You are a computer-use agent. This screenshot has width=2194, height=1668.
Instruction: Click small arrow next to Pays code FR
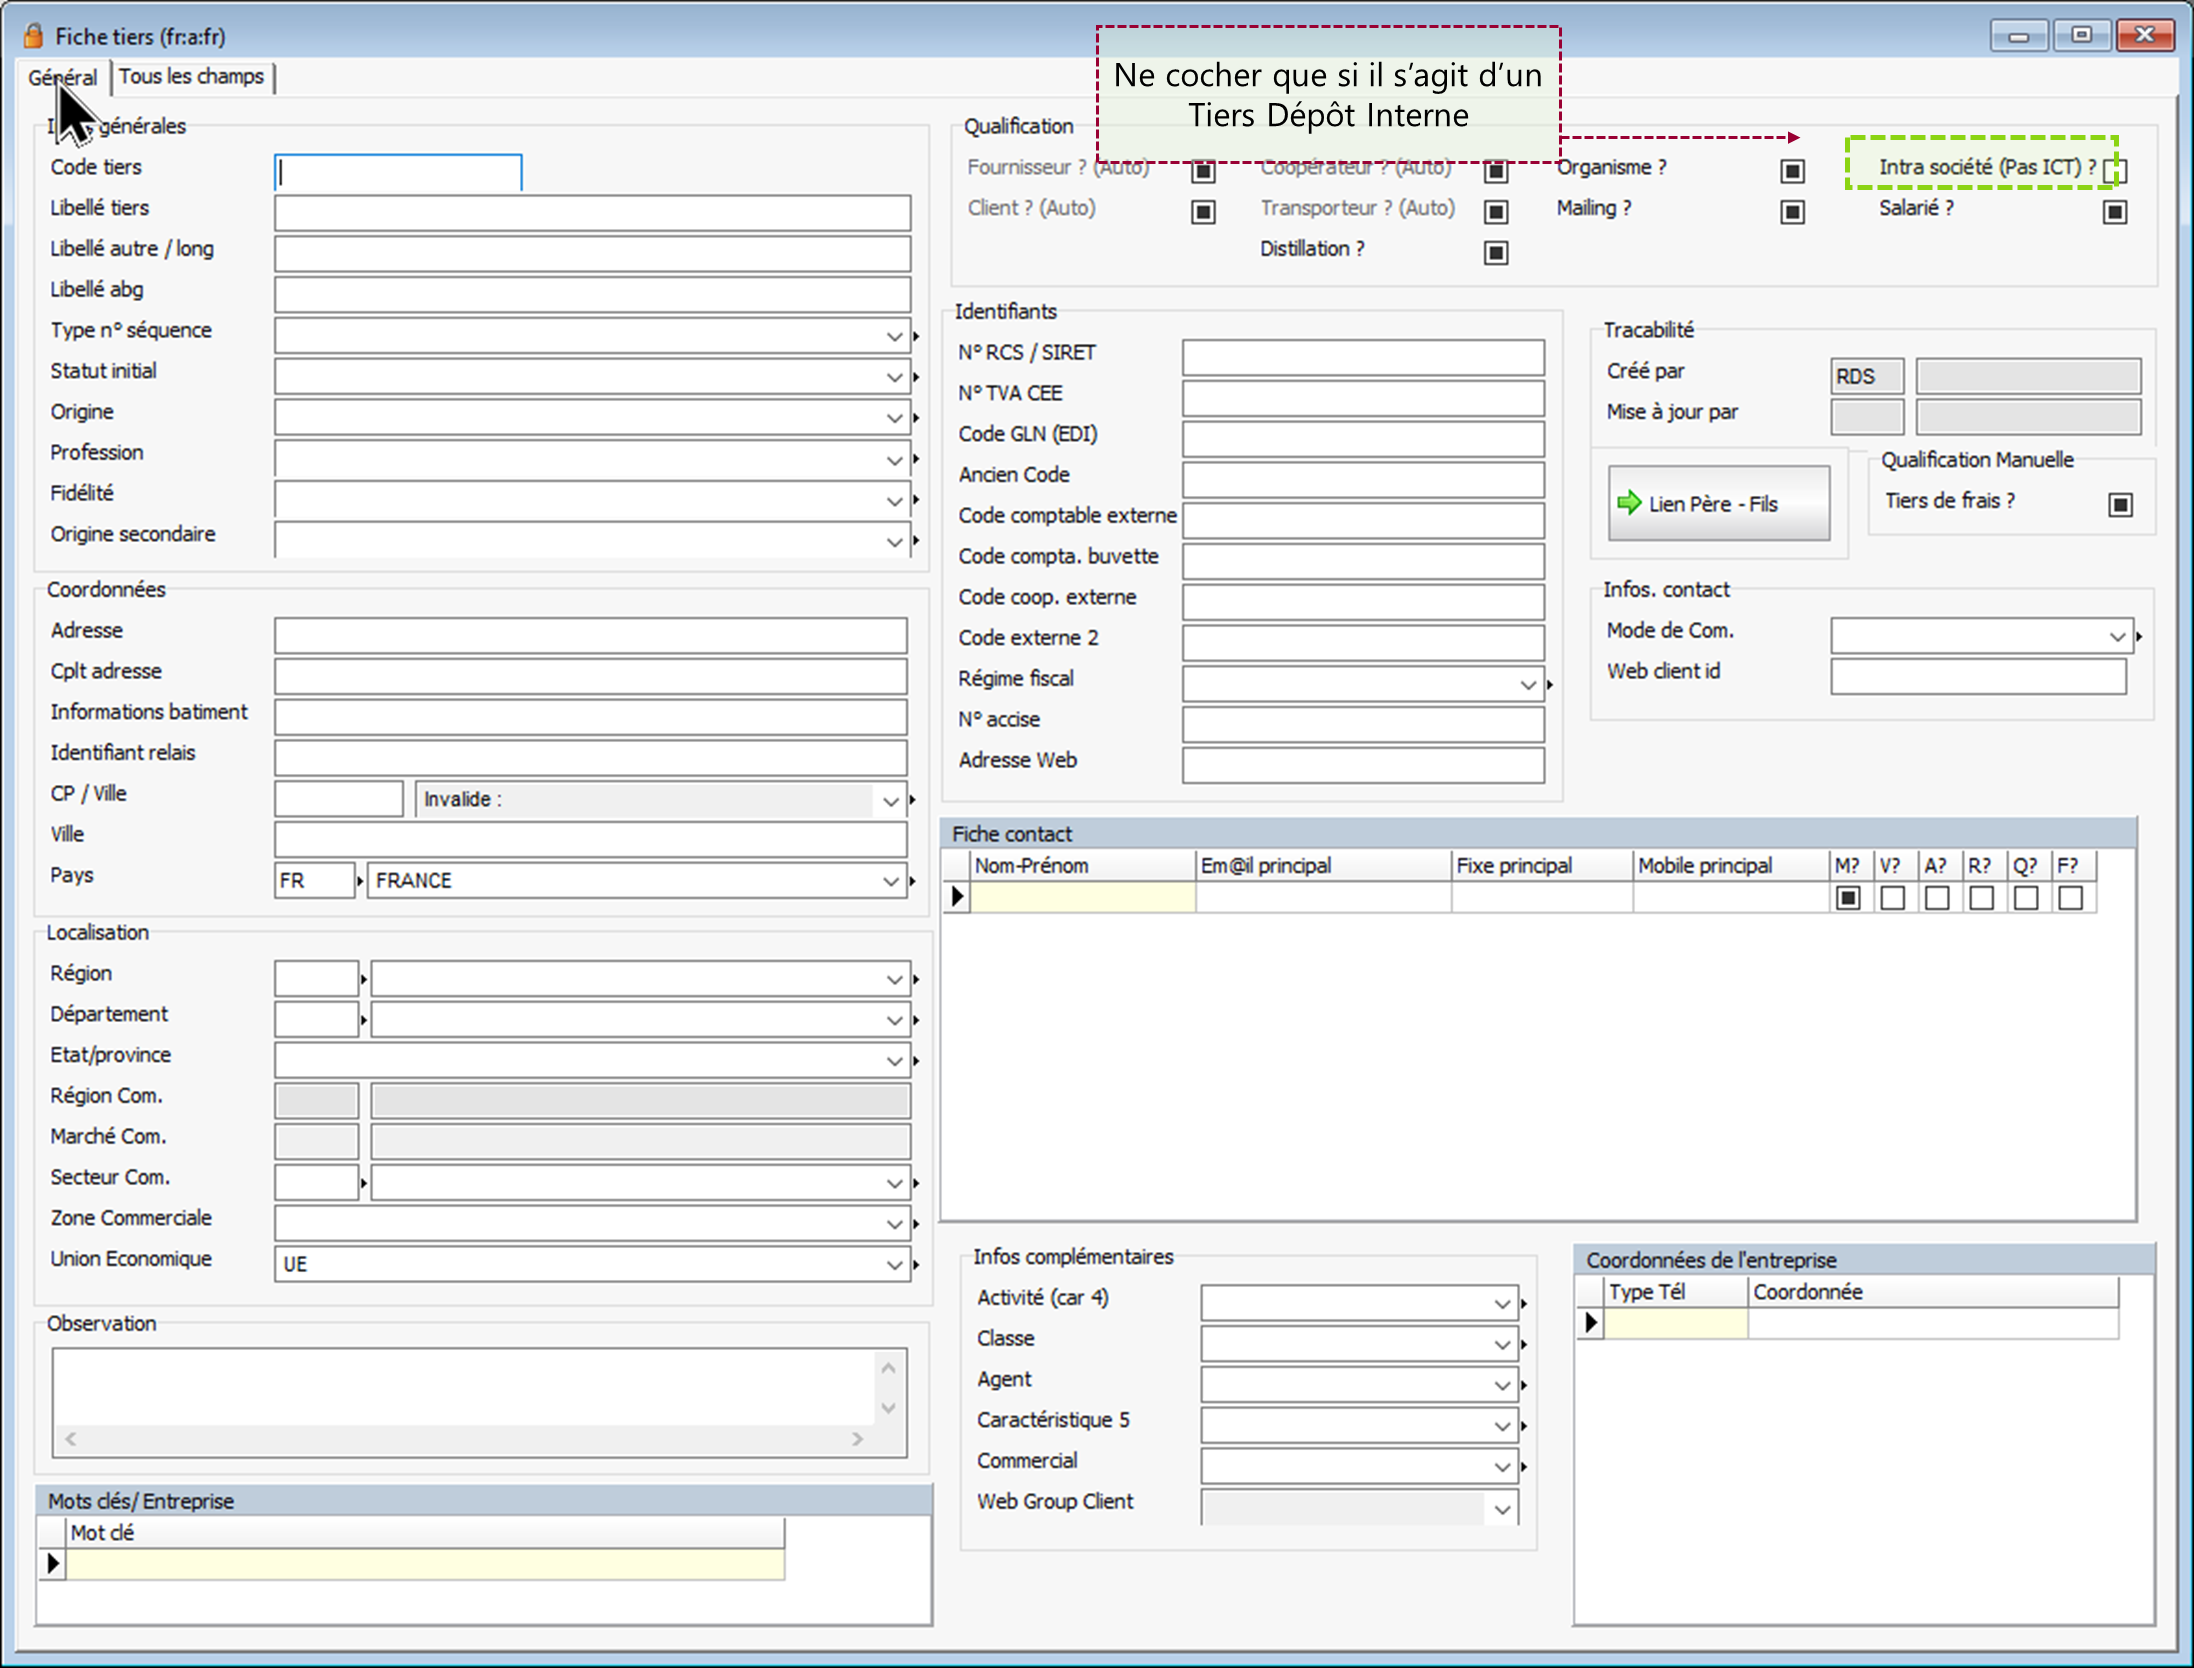pyautogui.click(x=360, y=881)
